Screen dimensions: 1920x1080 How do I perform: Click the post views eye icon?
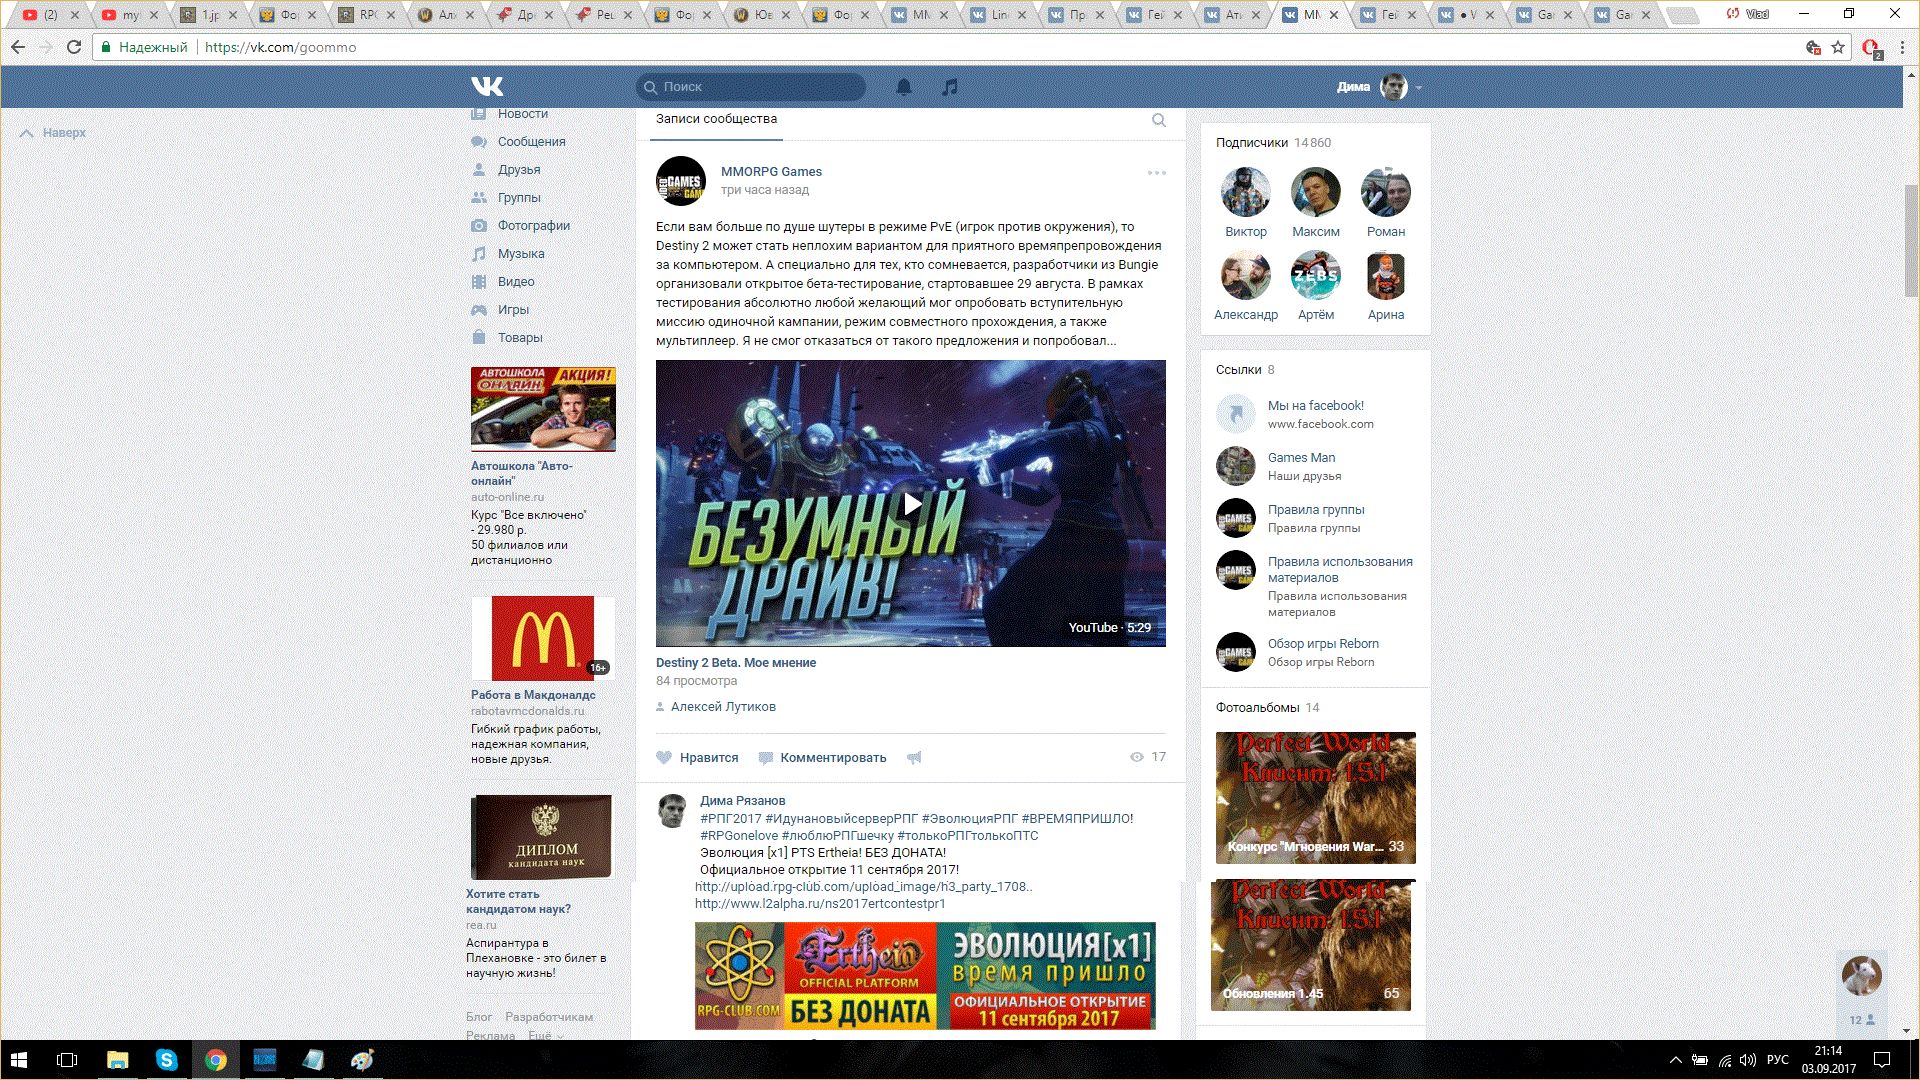1136,757
